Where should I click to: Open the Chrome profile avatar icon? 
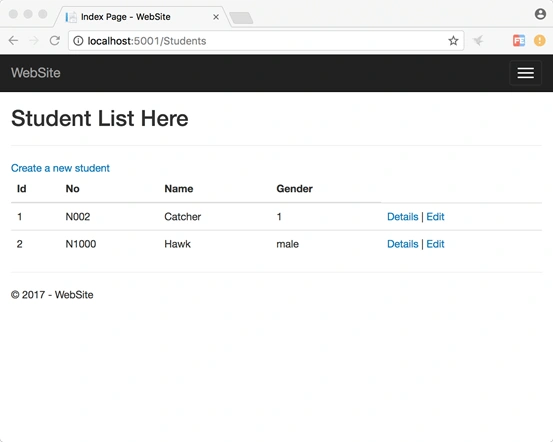[540, 14]
